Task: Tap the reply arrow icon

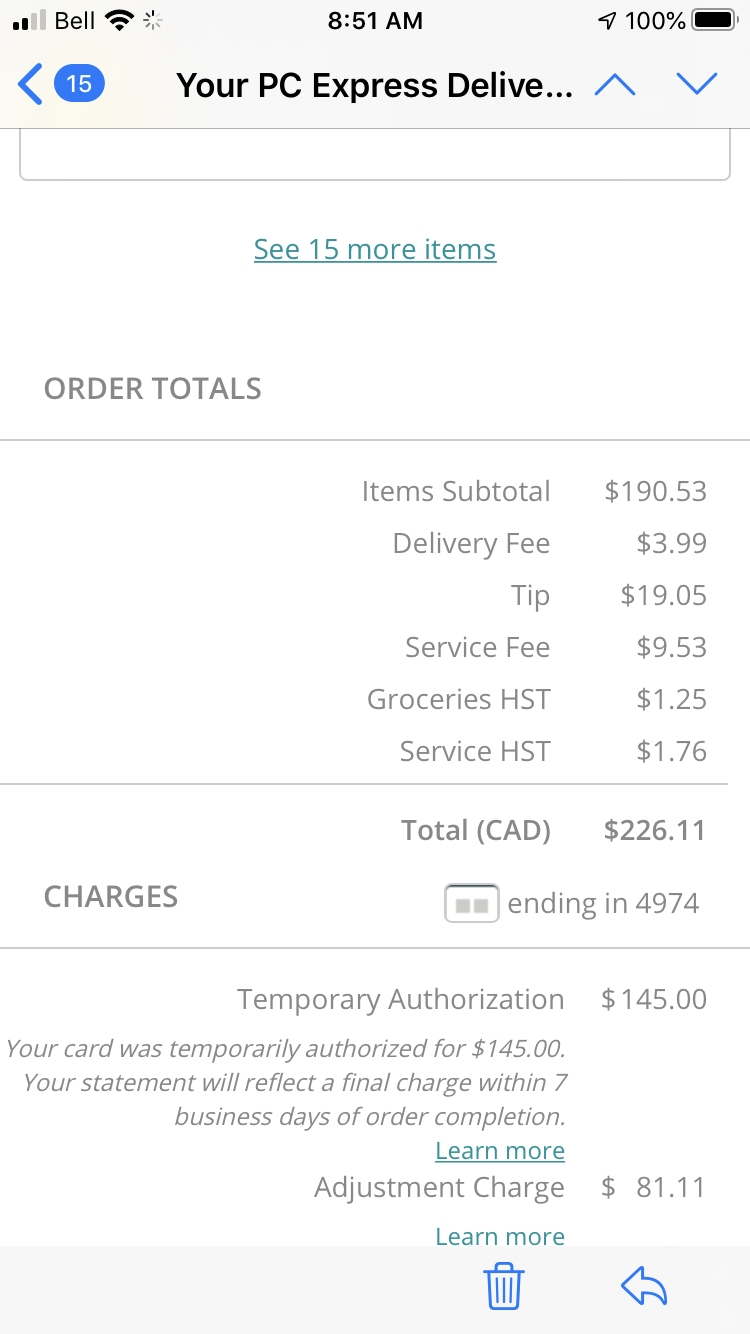Action: [x=644, y=1286]
